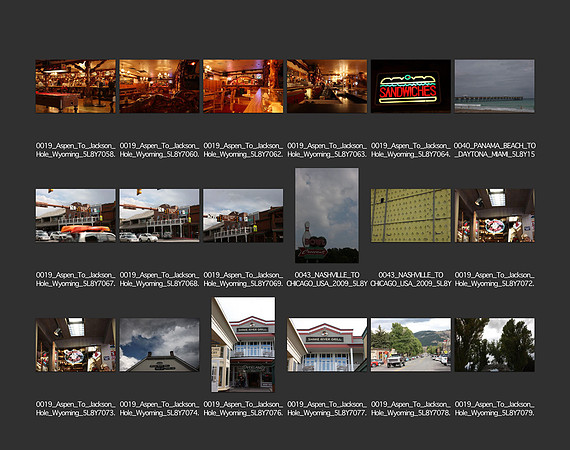
Task: Select the saloon interior thumbnail SL8Y7062
Action: pyautogui.click(x=243, y=86)
